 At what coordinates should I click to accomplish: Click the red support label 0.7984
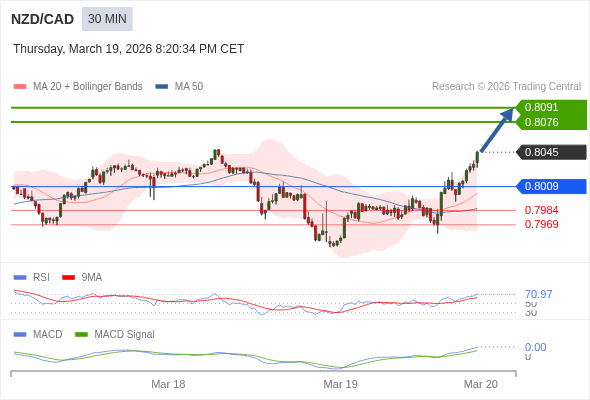click(541, 210)
